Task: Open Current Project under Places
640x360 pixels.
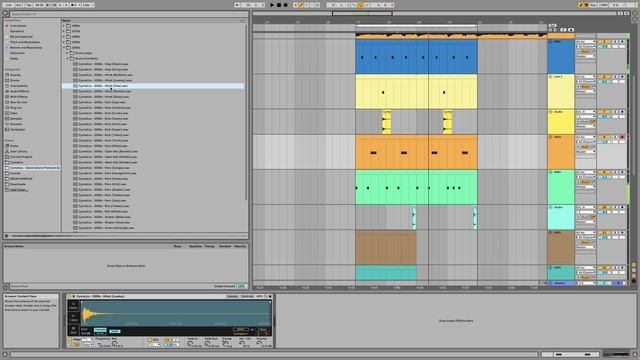Action: 21,157
